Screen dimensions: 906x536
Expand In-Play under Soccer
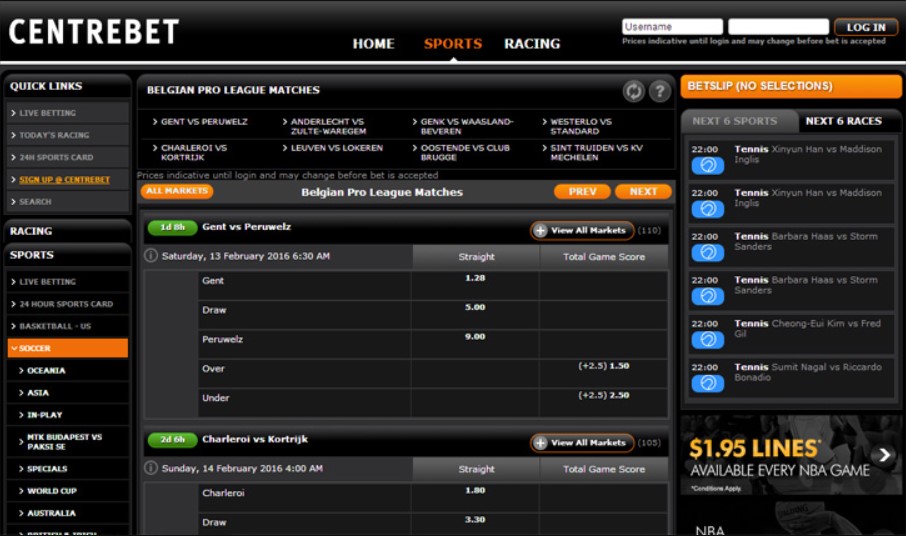click(x=68, y=415)
